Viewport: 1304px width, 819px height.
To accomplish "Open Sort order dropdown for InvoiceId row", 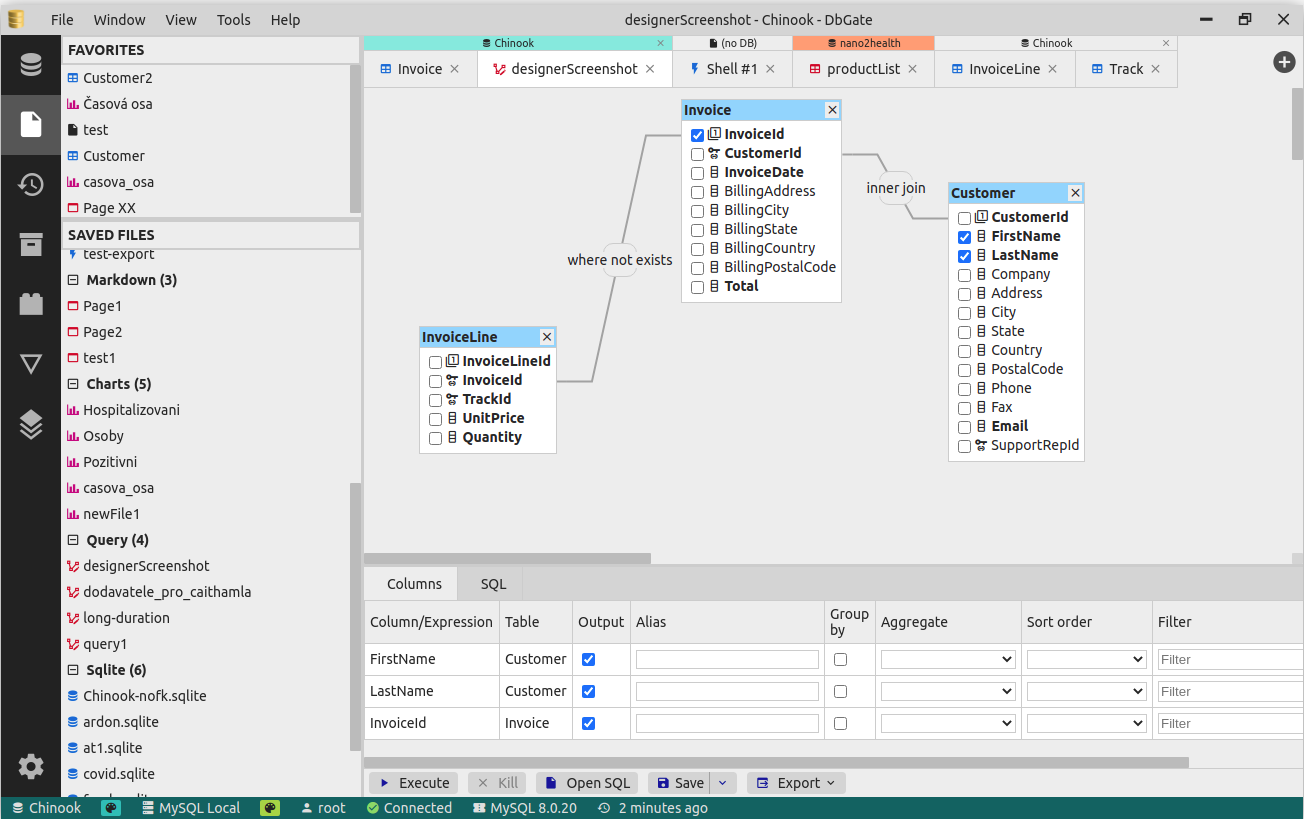I will (x=1086, y=724).
